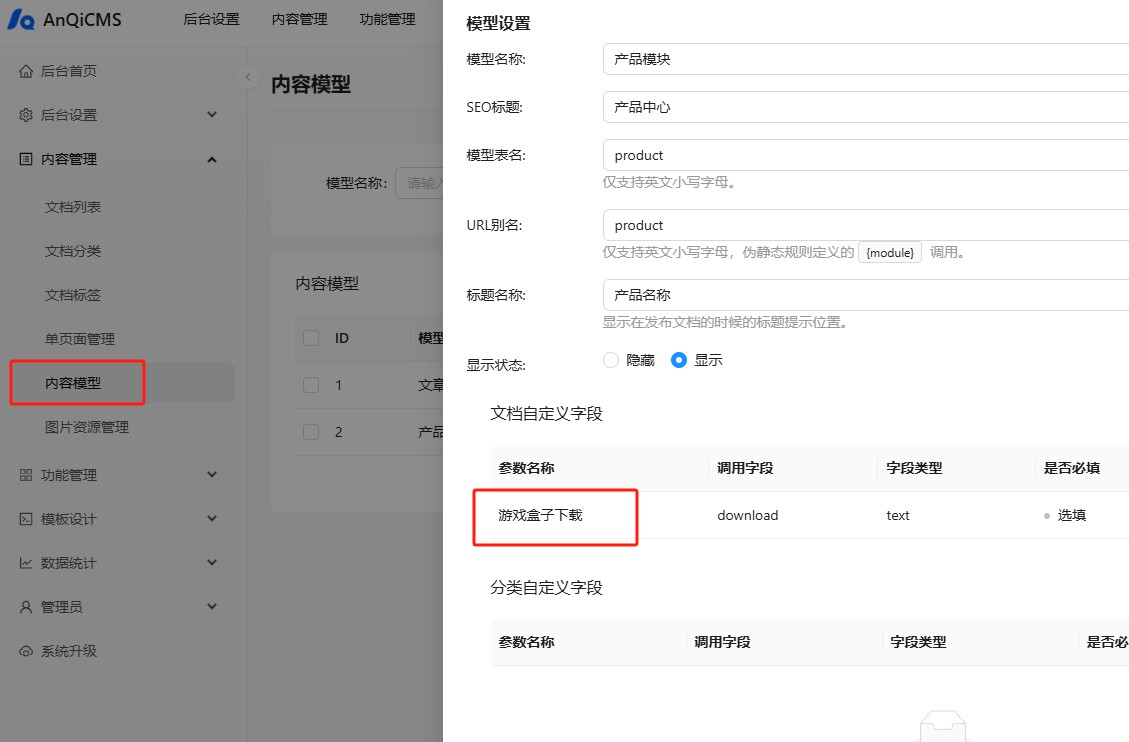
Task: Select the 隐藏 radio button
Action: (x=611, y=360)
